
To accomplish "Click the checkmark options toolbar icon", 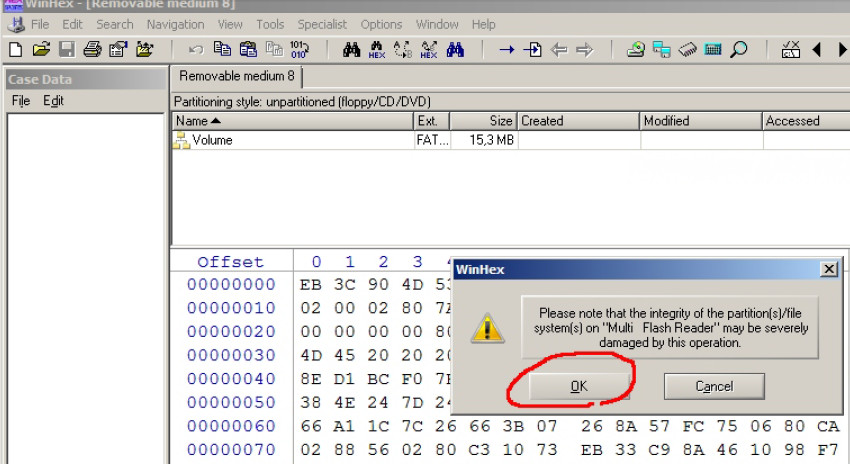I will (x=791, y=50).
